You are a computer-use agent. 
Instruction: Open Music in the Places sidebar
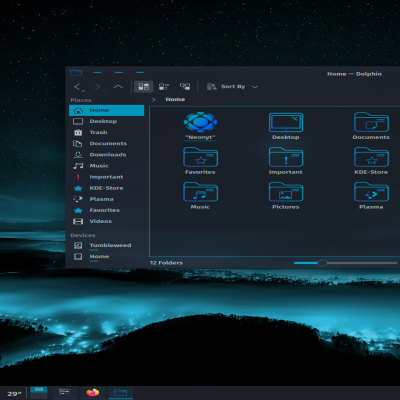tap(107, 166)
